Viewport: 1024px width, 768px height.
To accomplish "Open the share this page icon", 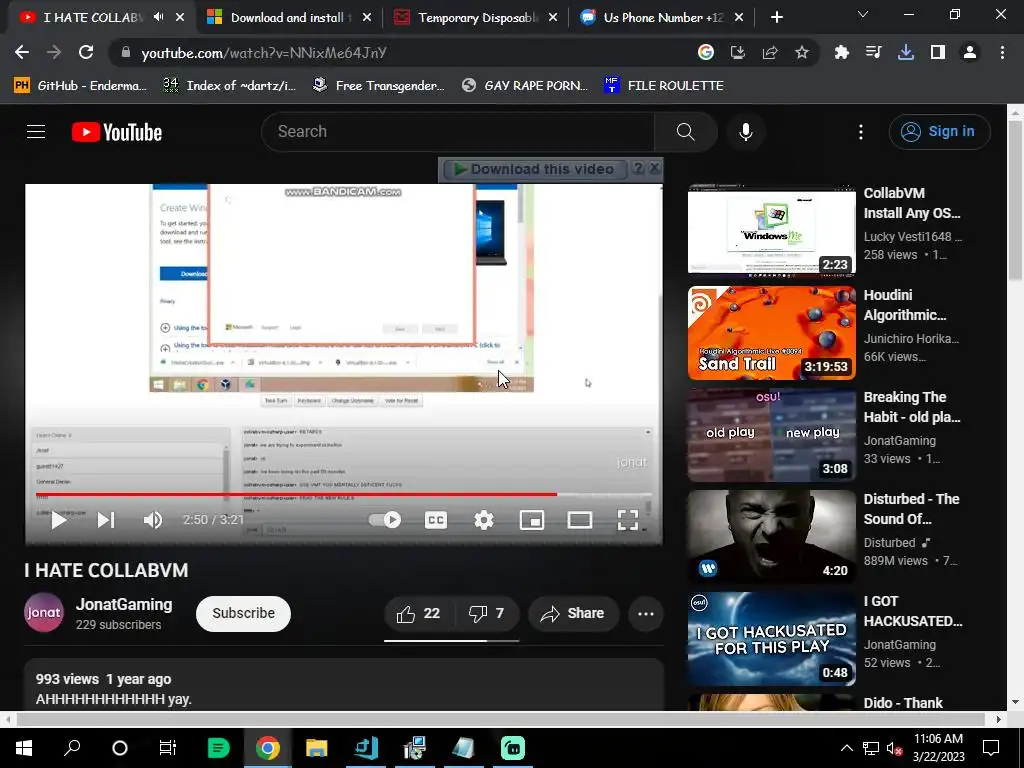I will tap(770, 52).
